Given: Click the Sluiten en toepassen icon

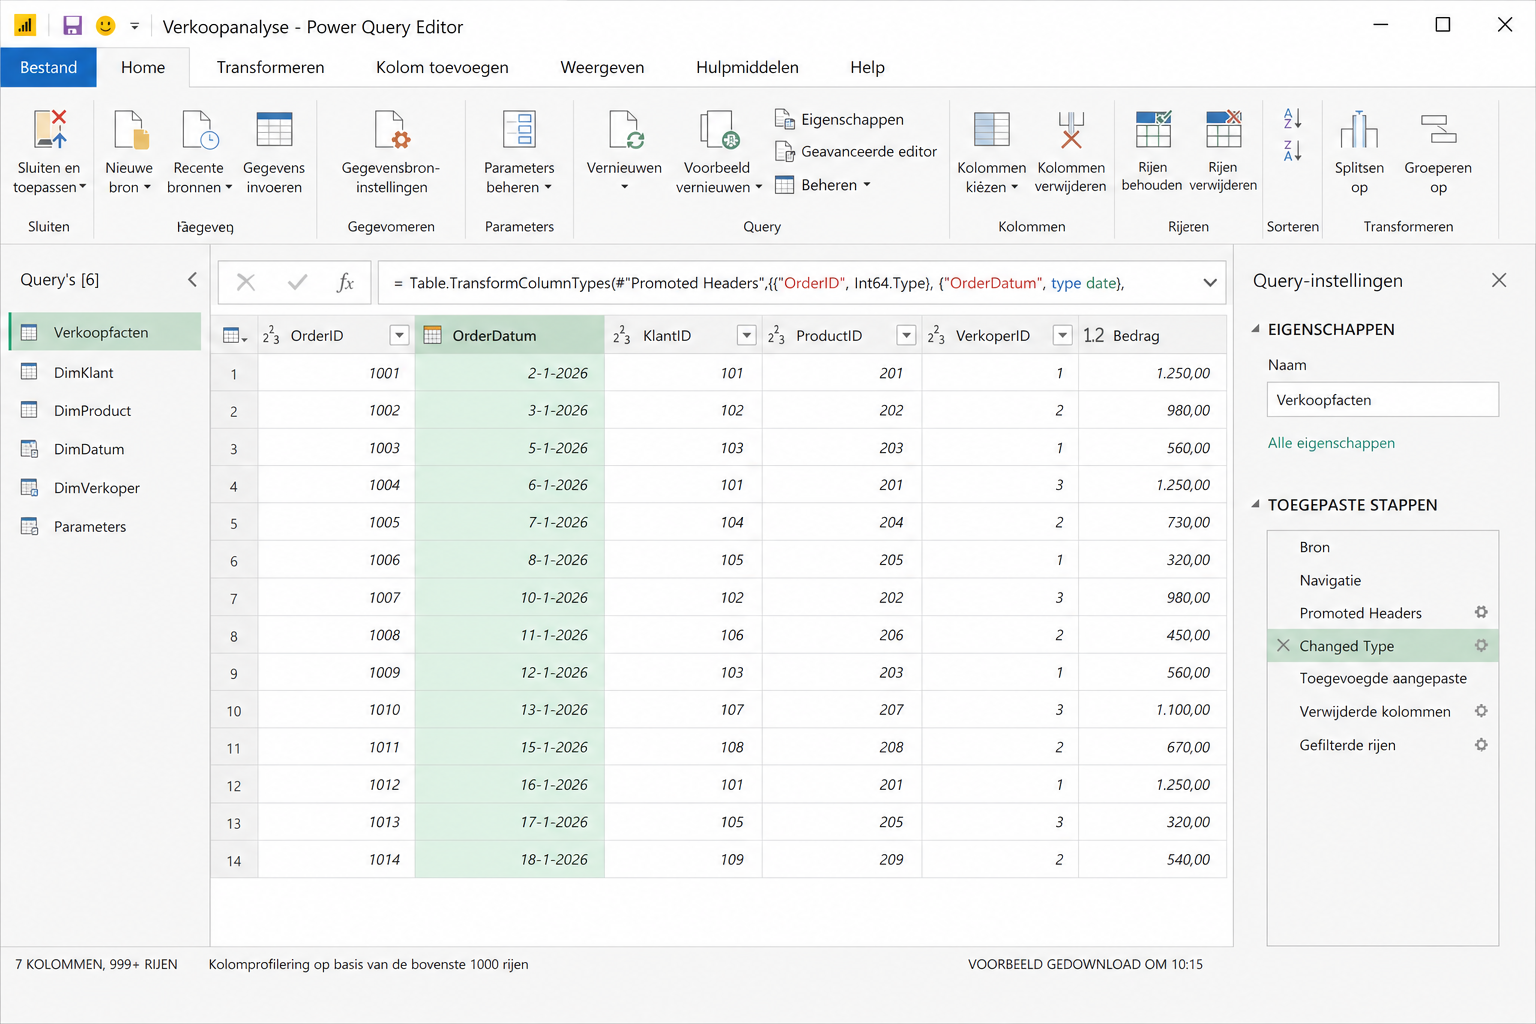Looking at the screenshot, I should (x=49, y=130).
